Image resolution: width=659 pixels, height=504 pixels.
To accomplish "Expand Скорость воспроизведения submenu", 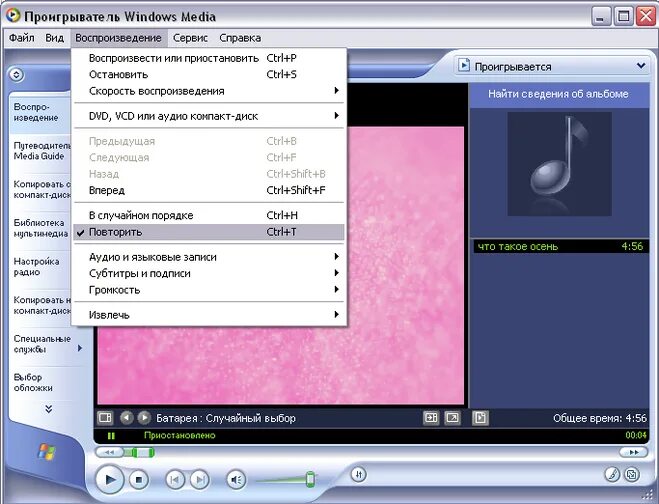I will click(209, 91).
